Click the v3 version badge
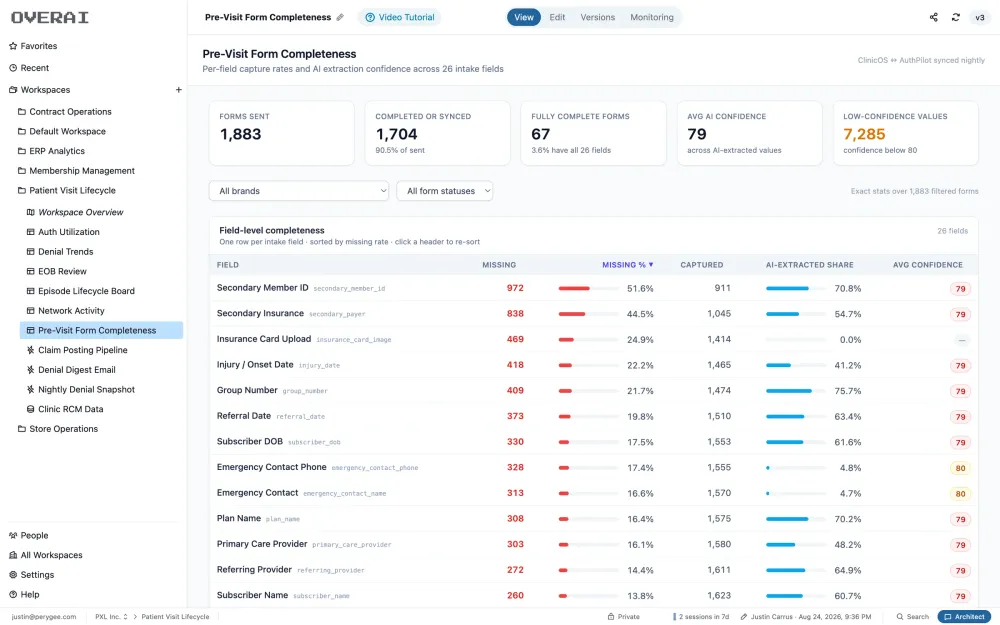 click(x=980, y=17)
